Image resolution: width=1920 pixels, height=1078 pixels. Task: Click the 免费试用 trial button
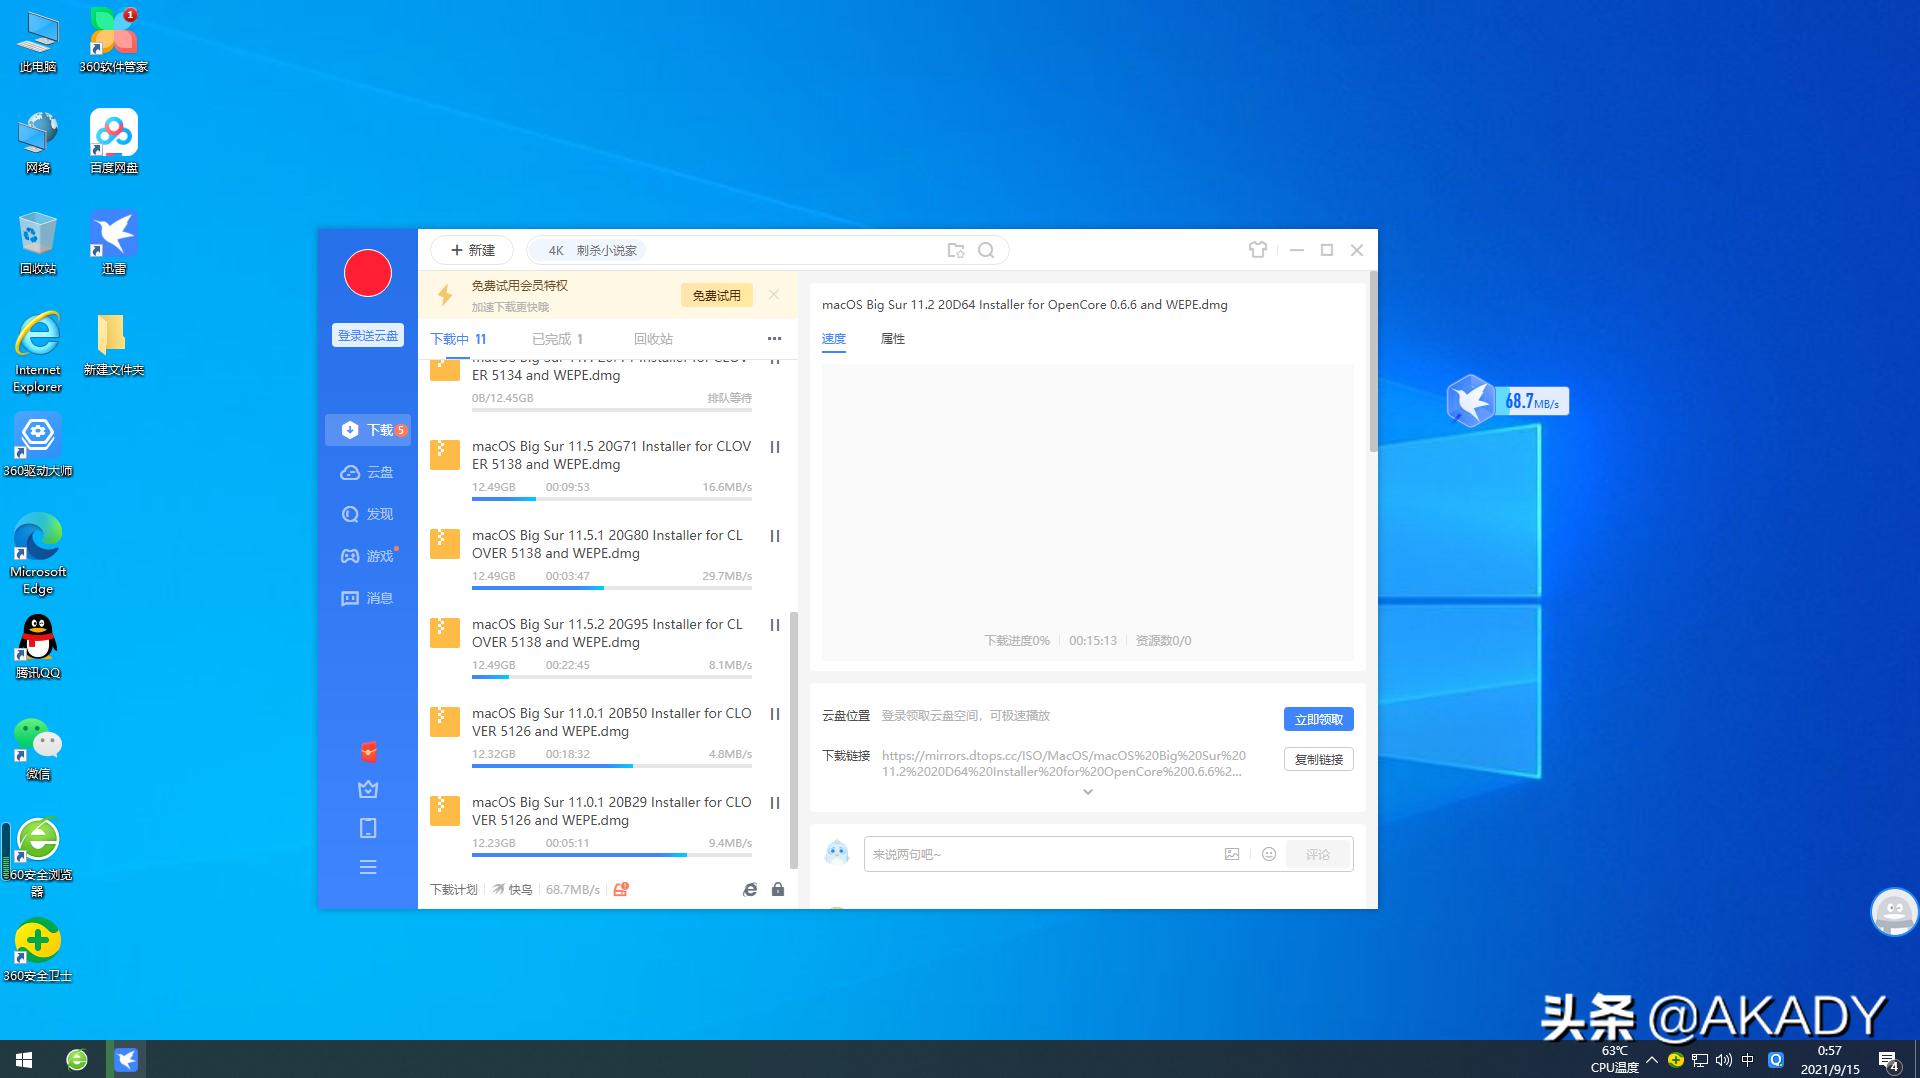pos(716,295)
